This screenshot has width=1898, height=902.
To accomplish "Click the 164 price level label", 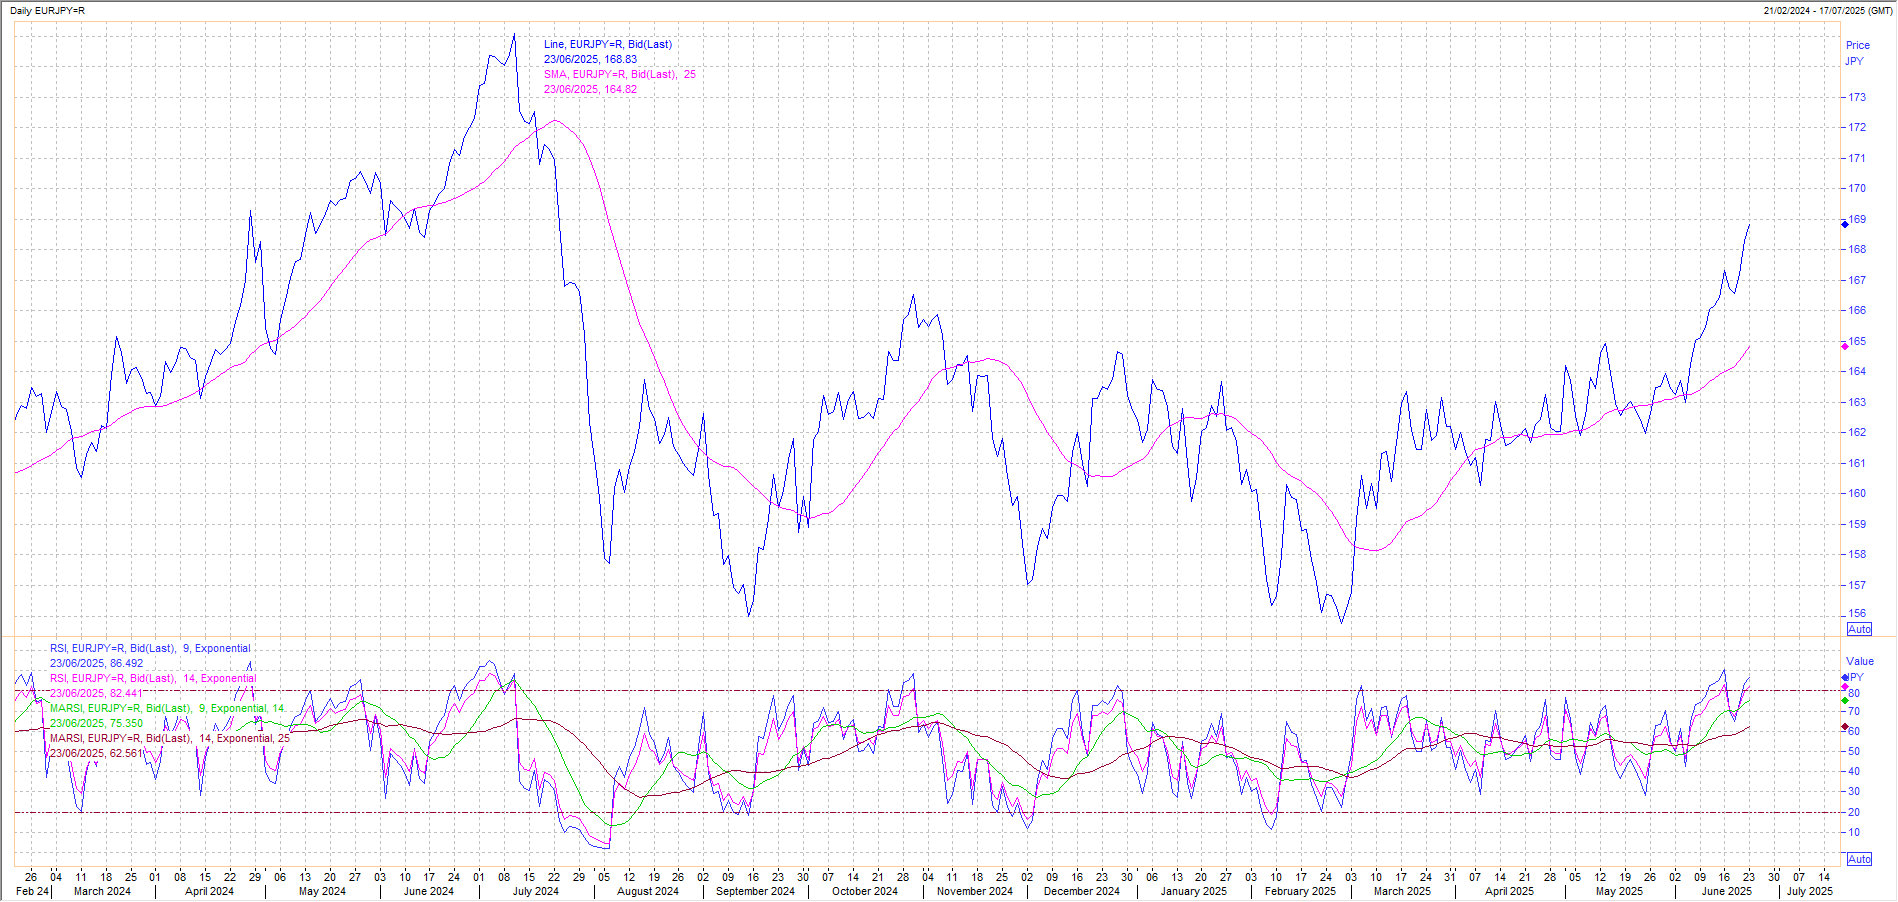I will click(x=1857, y=371).
